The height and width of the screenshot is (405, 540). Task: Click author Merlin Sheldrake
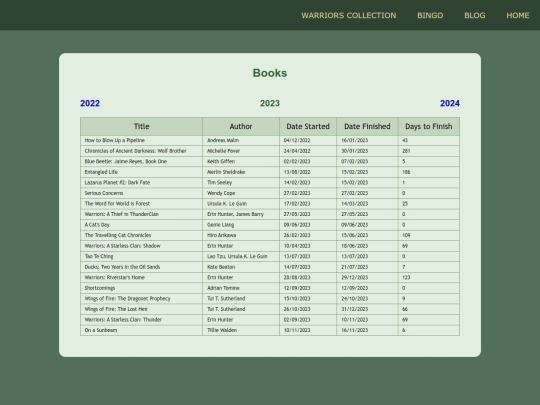point(226,172)
